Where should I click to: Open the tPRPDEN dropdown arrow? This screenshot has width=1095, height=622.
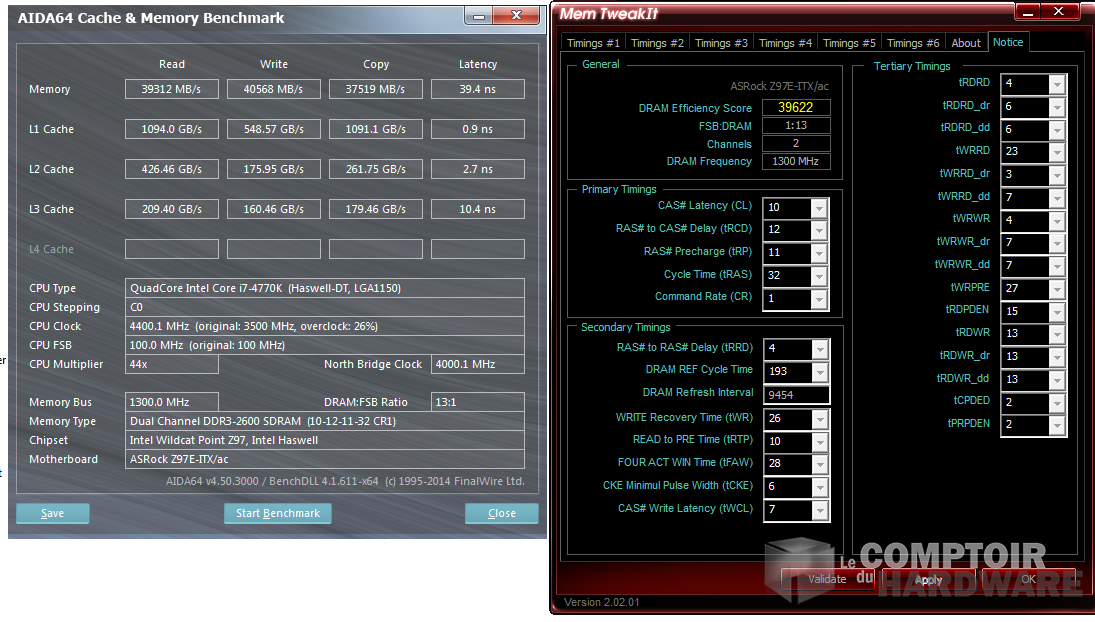tap(1057, 425)
